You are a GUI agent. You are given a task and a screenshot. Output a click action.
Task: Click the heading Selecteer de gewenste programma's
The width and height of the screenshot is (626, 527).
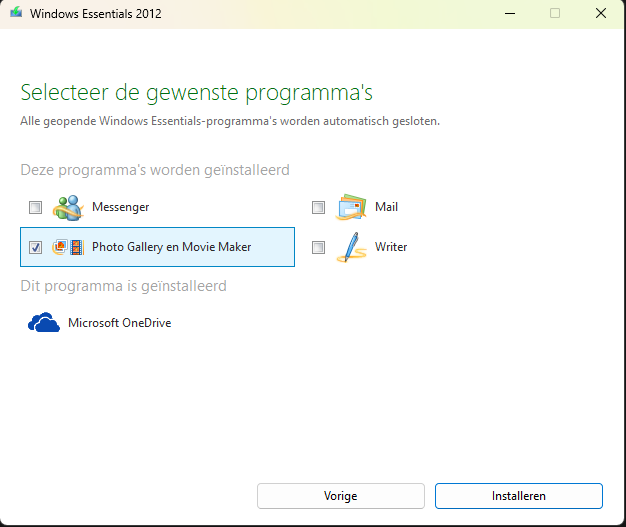click(x=196, y=93)
